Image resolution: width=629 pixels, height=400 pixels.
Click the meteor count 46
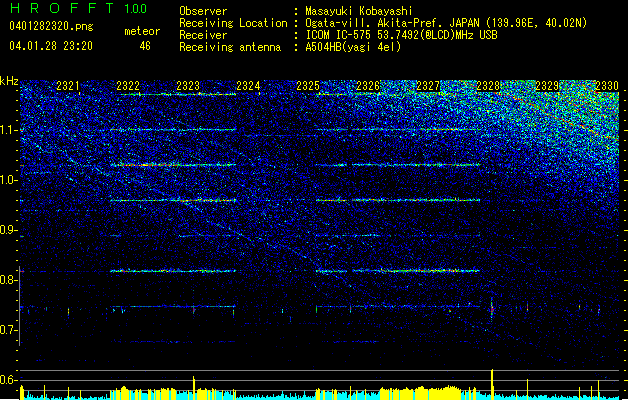pos(145,46)
